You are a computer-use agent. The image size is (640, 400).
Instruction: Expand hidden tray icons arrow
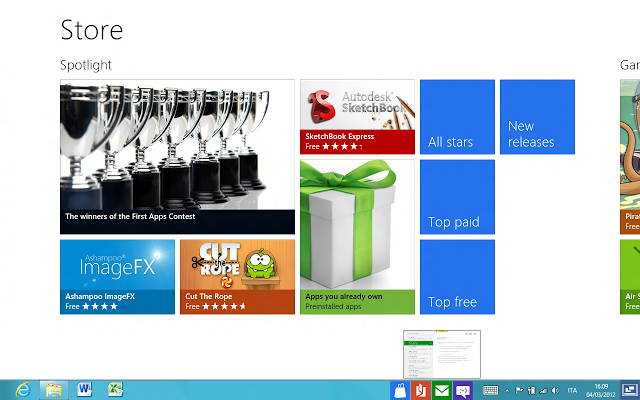pos(507,391)
